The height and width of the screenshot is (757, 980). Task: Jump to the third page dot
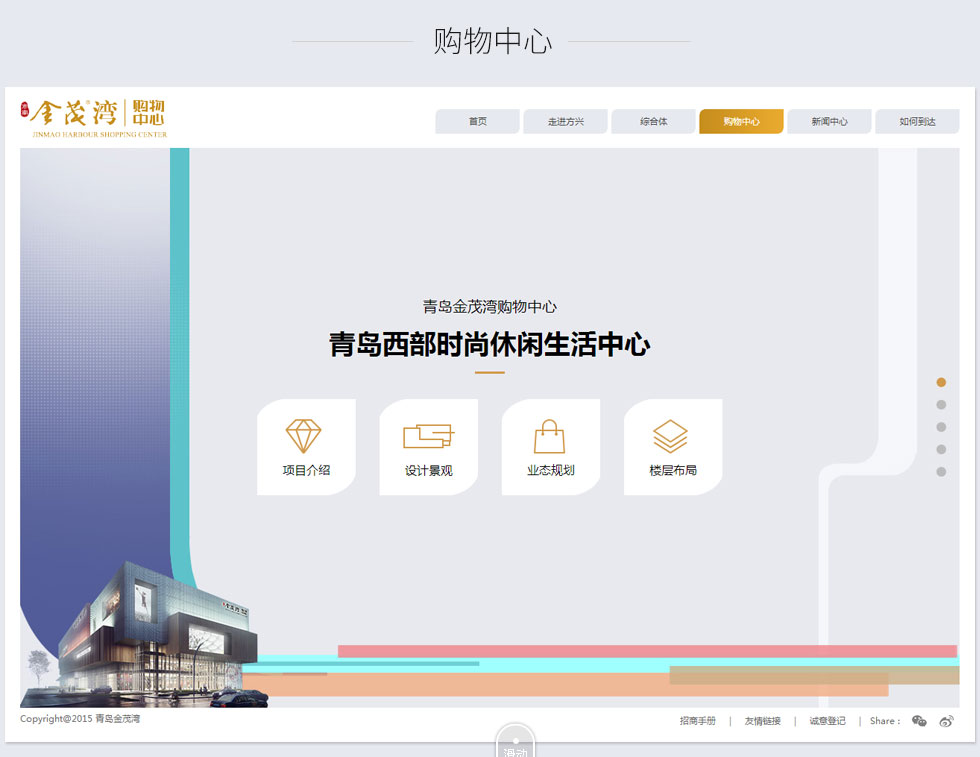[x=941, y=427]
